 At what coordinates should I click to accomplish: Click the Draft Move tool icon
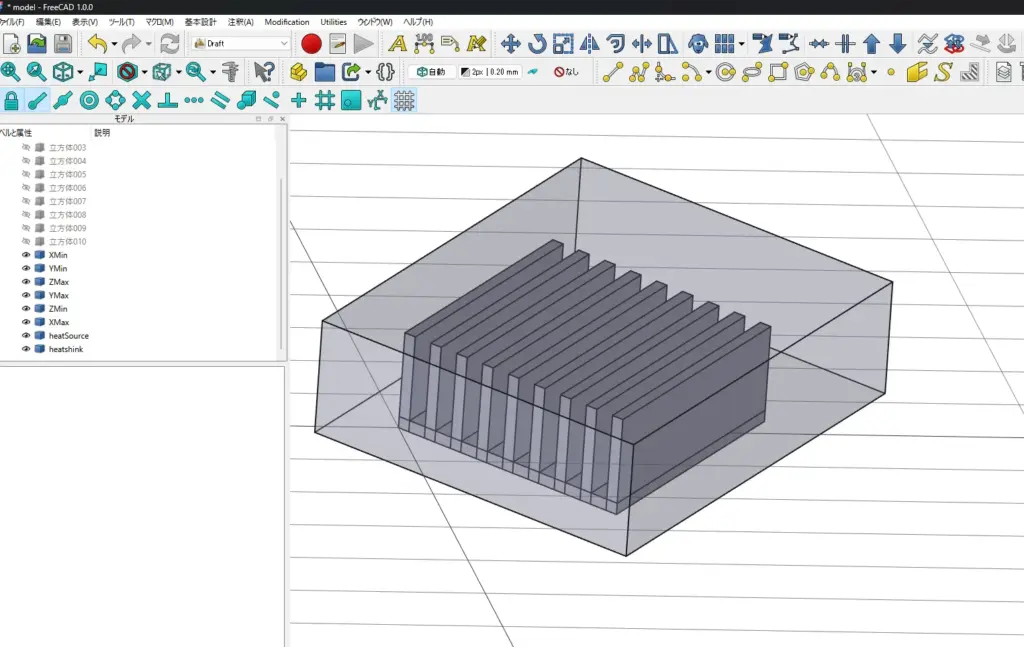510,43
